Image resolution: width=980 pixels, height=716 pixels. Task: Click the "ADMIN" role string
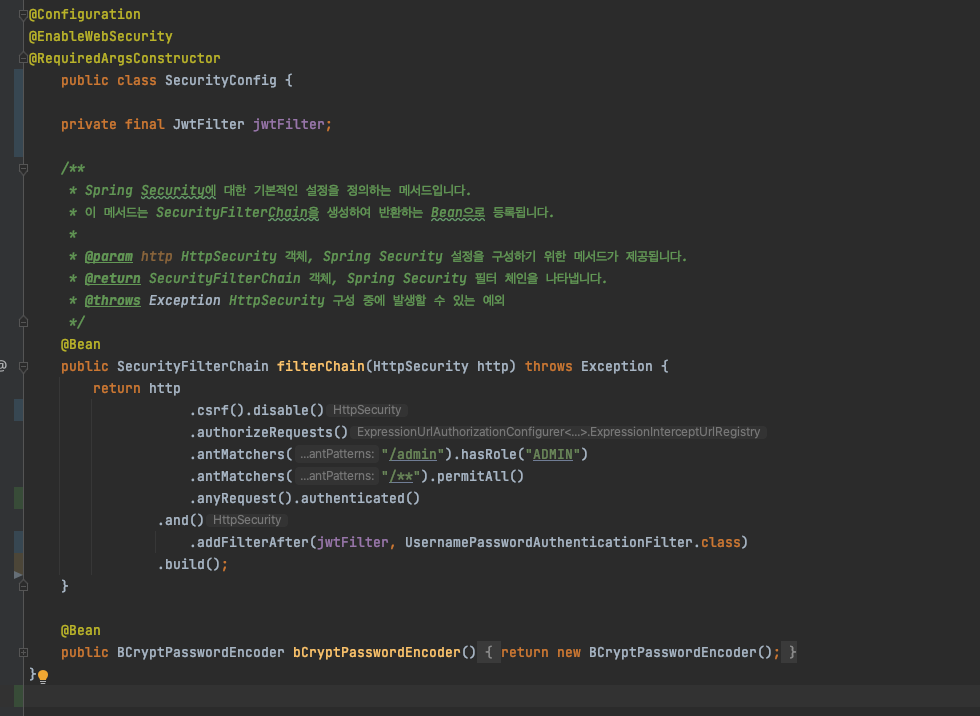(552, 454)
